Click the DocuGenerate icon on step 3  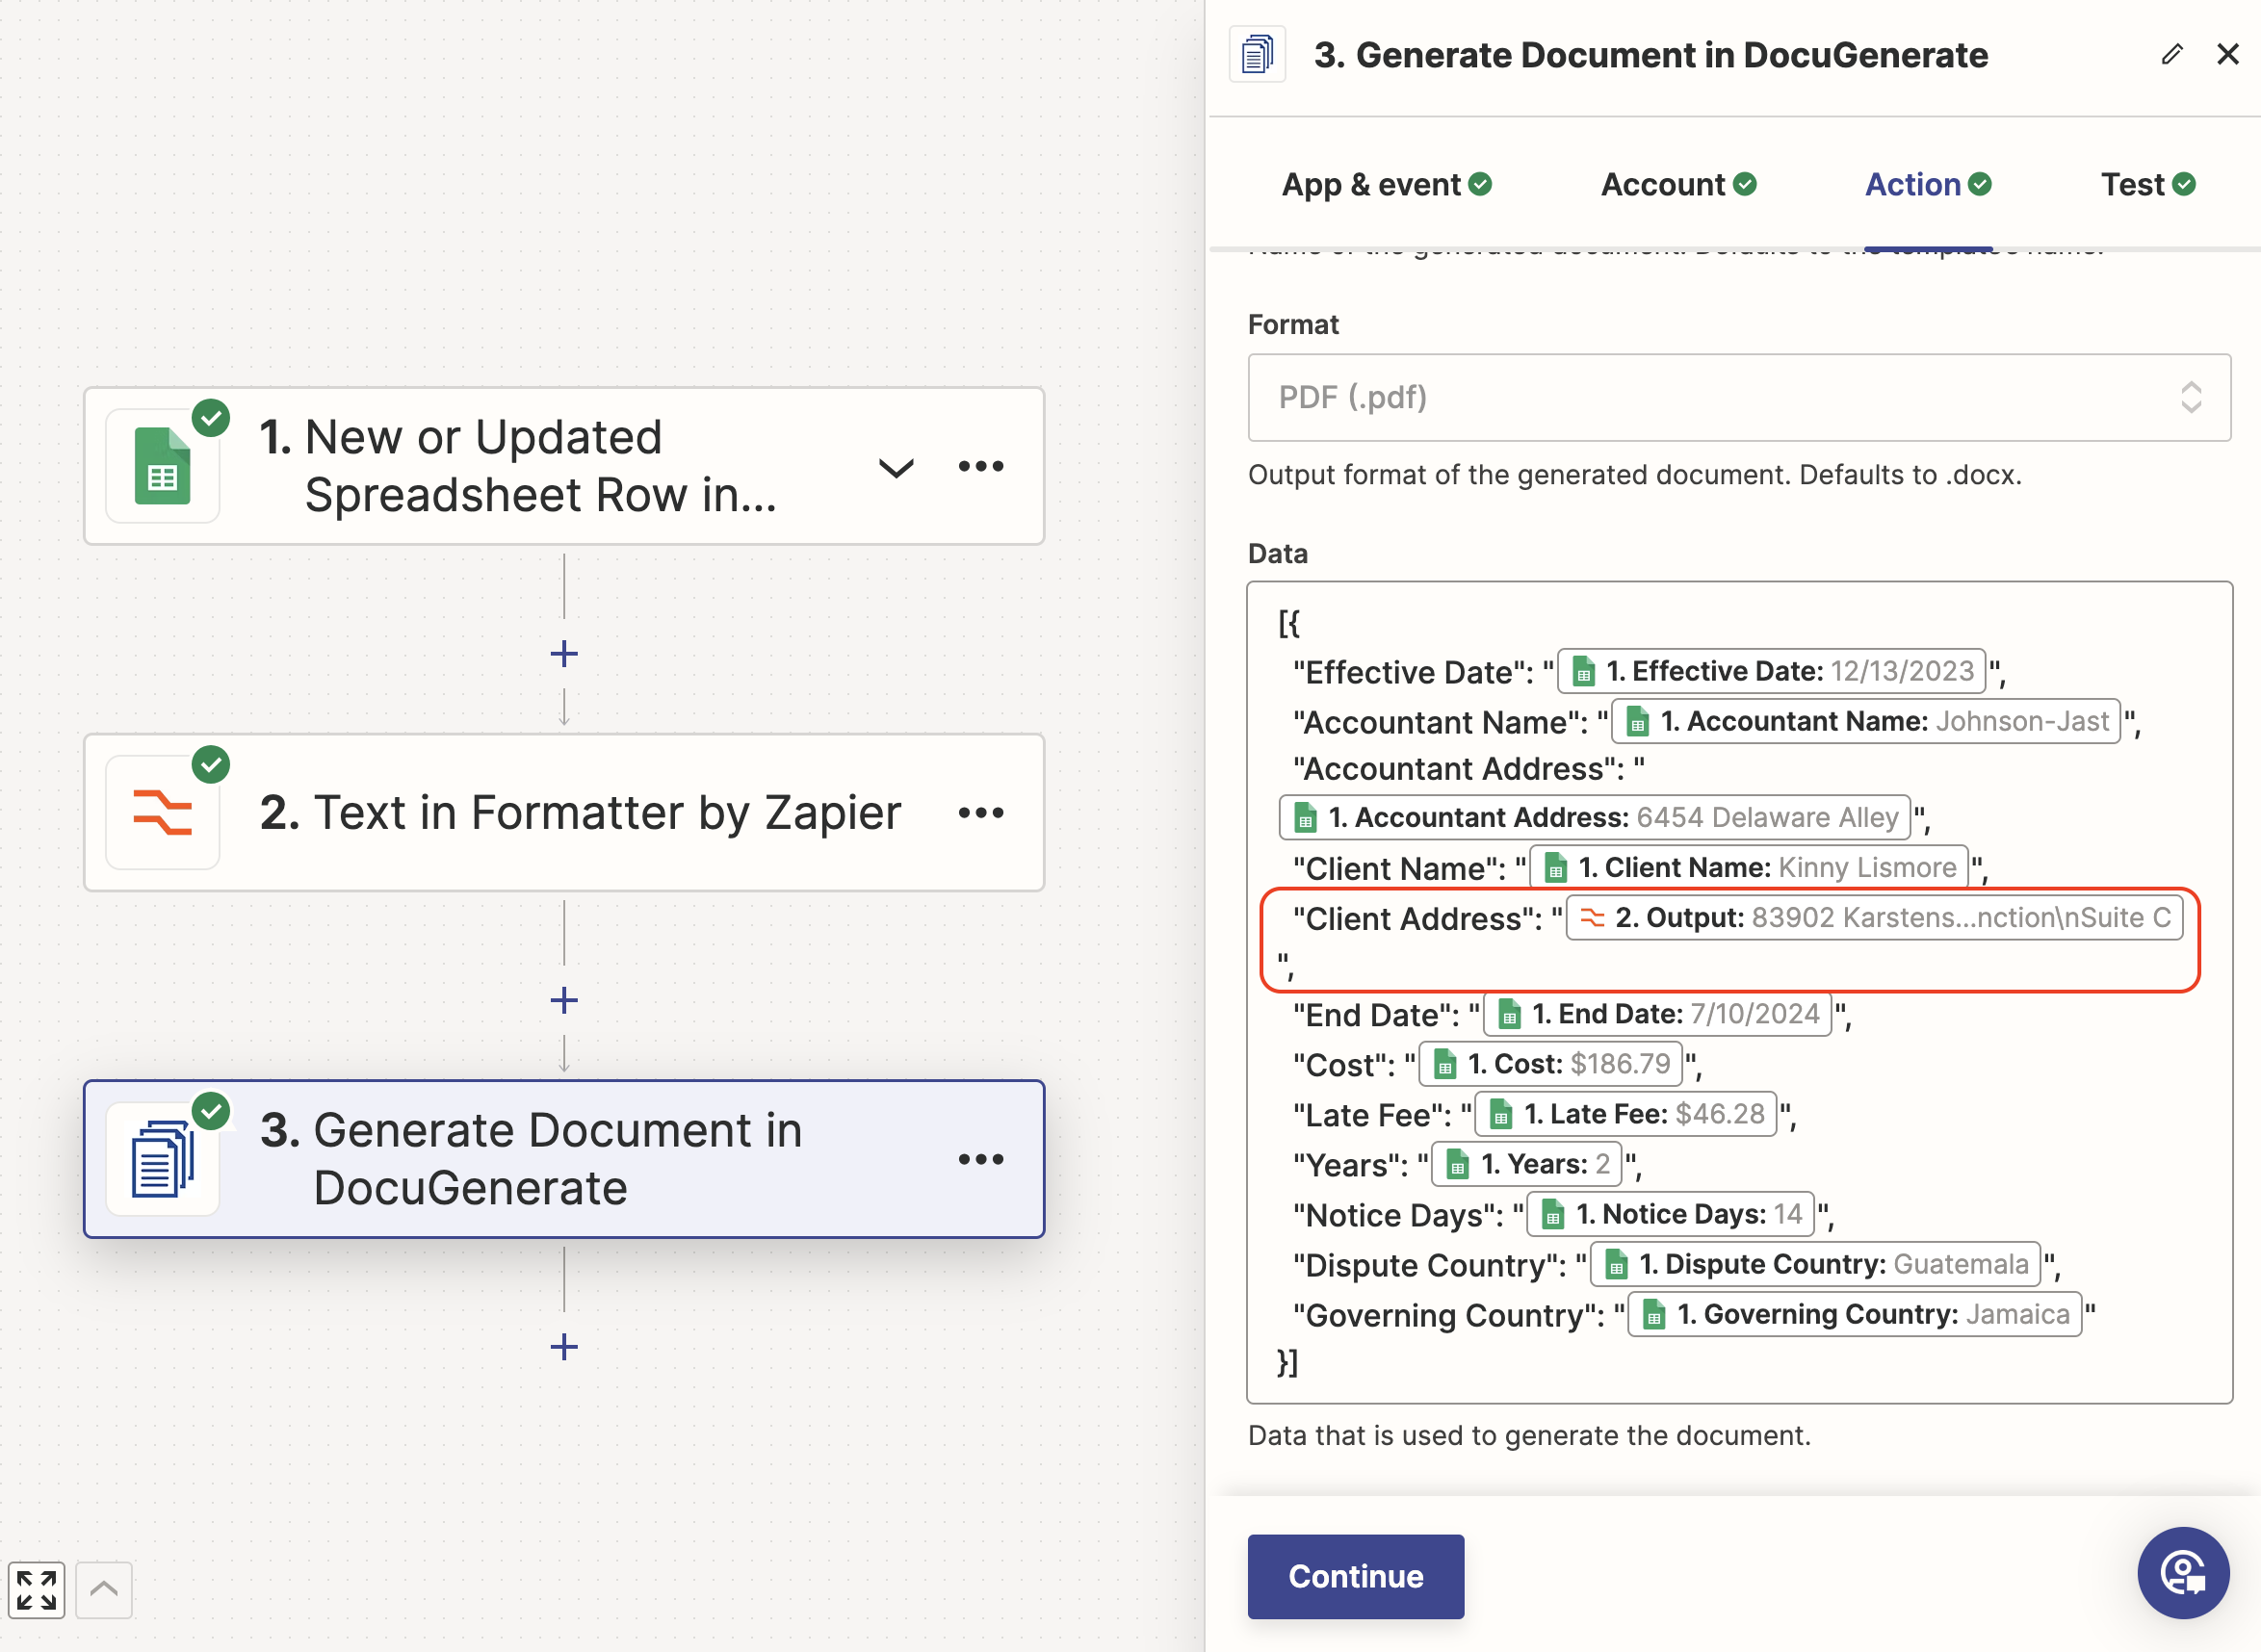(162, 1159)
